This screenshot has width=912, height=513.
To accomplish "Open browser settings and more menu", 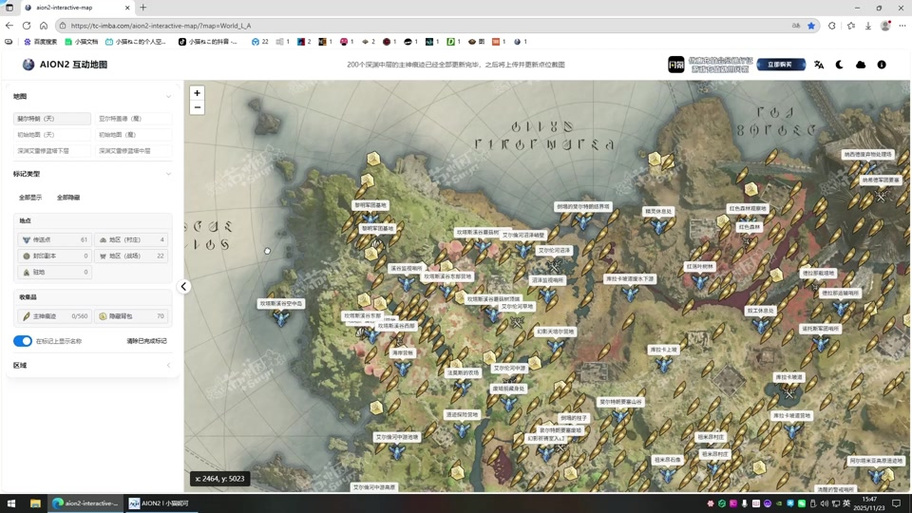I will [x=902, y=26].
